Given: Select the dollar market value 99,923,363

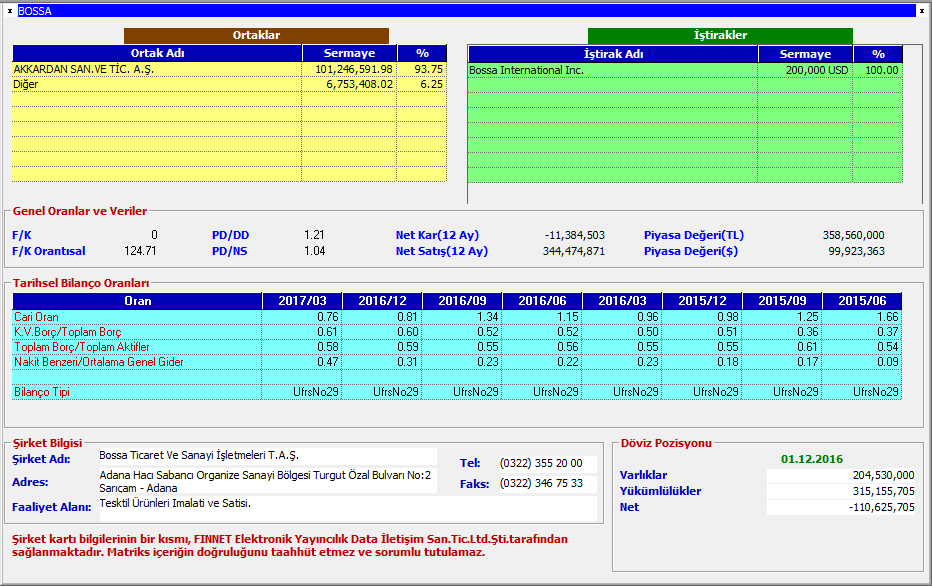Looking at the screenshot, I should click(857, 251).
